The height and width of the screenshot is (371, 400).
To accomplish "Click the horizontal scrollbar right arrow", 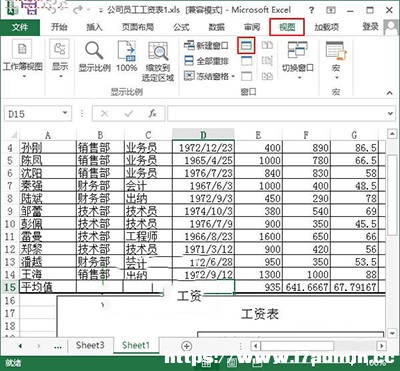I will tap(382, 346).
